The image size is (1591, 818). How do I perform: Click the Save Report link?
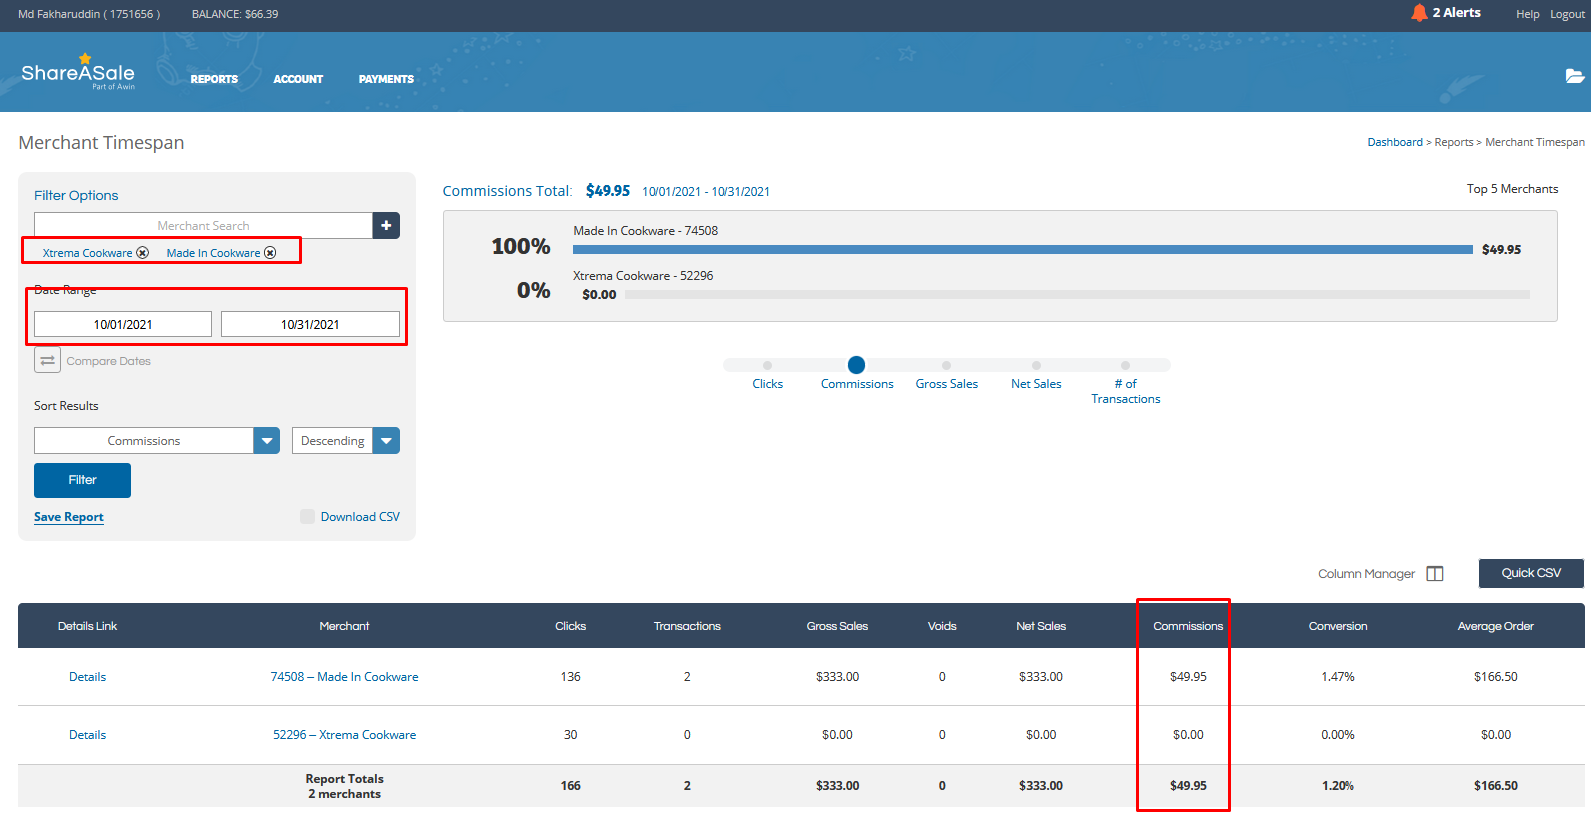coord(69,517)
